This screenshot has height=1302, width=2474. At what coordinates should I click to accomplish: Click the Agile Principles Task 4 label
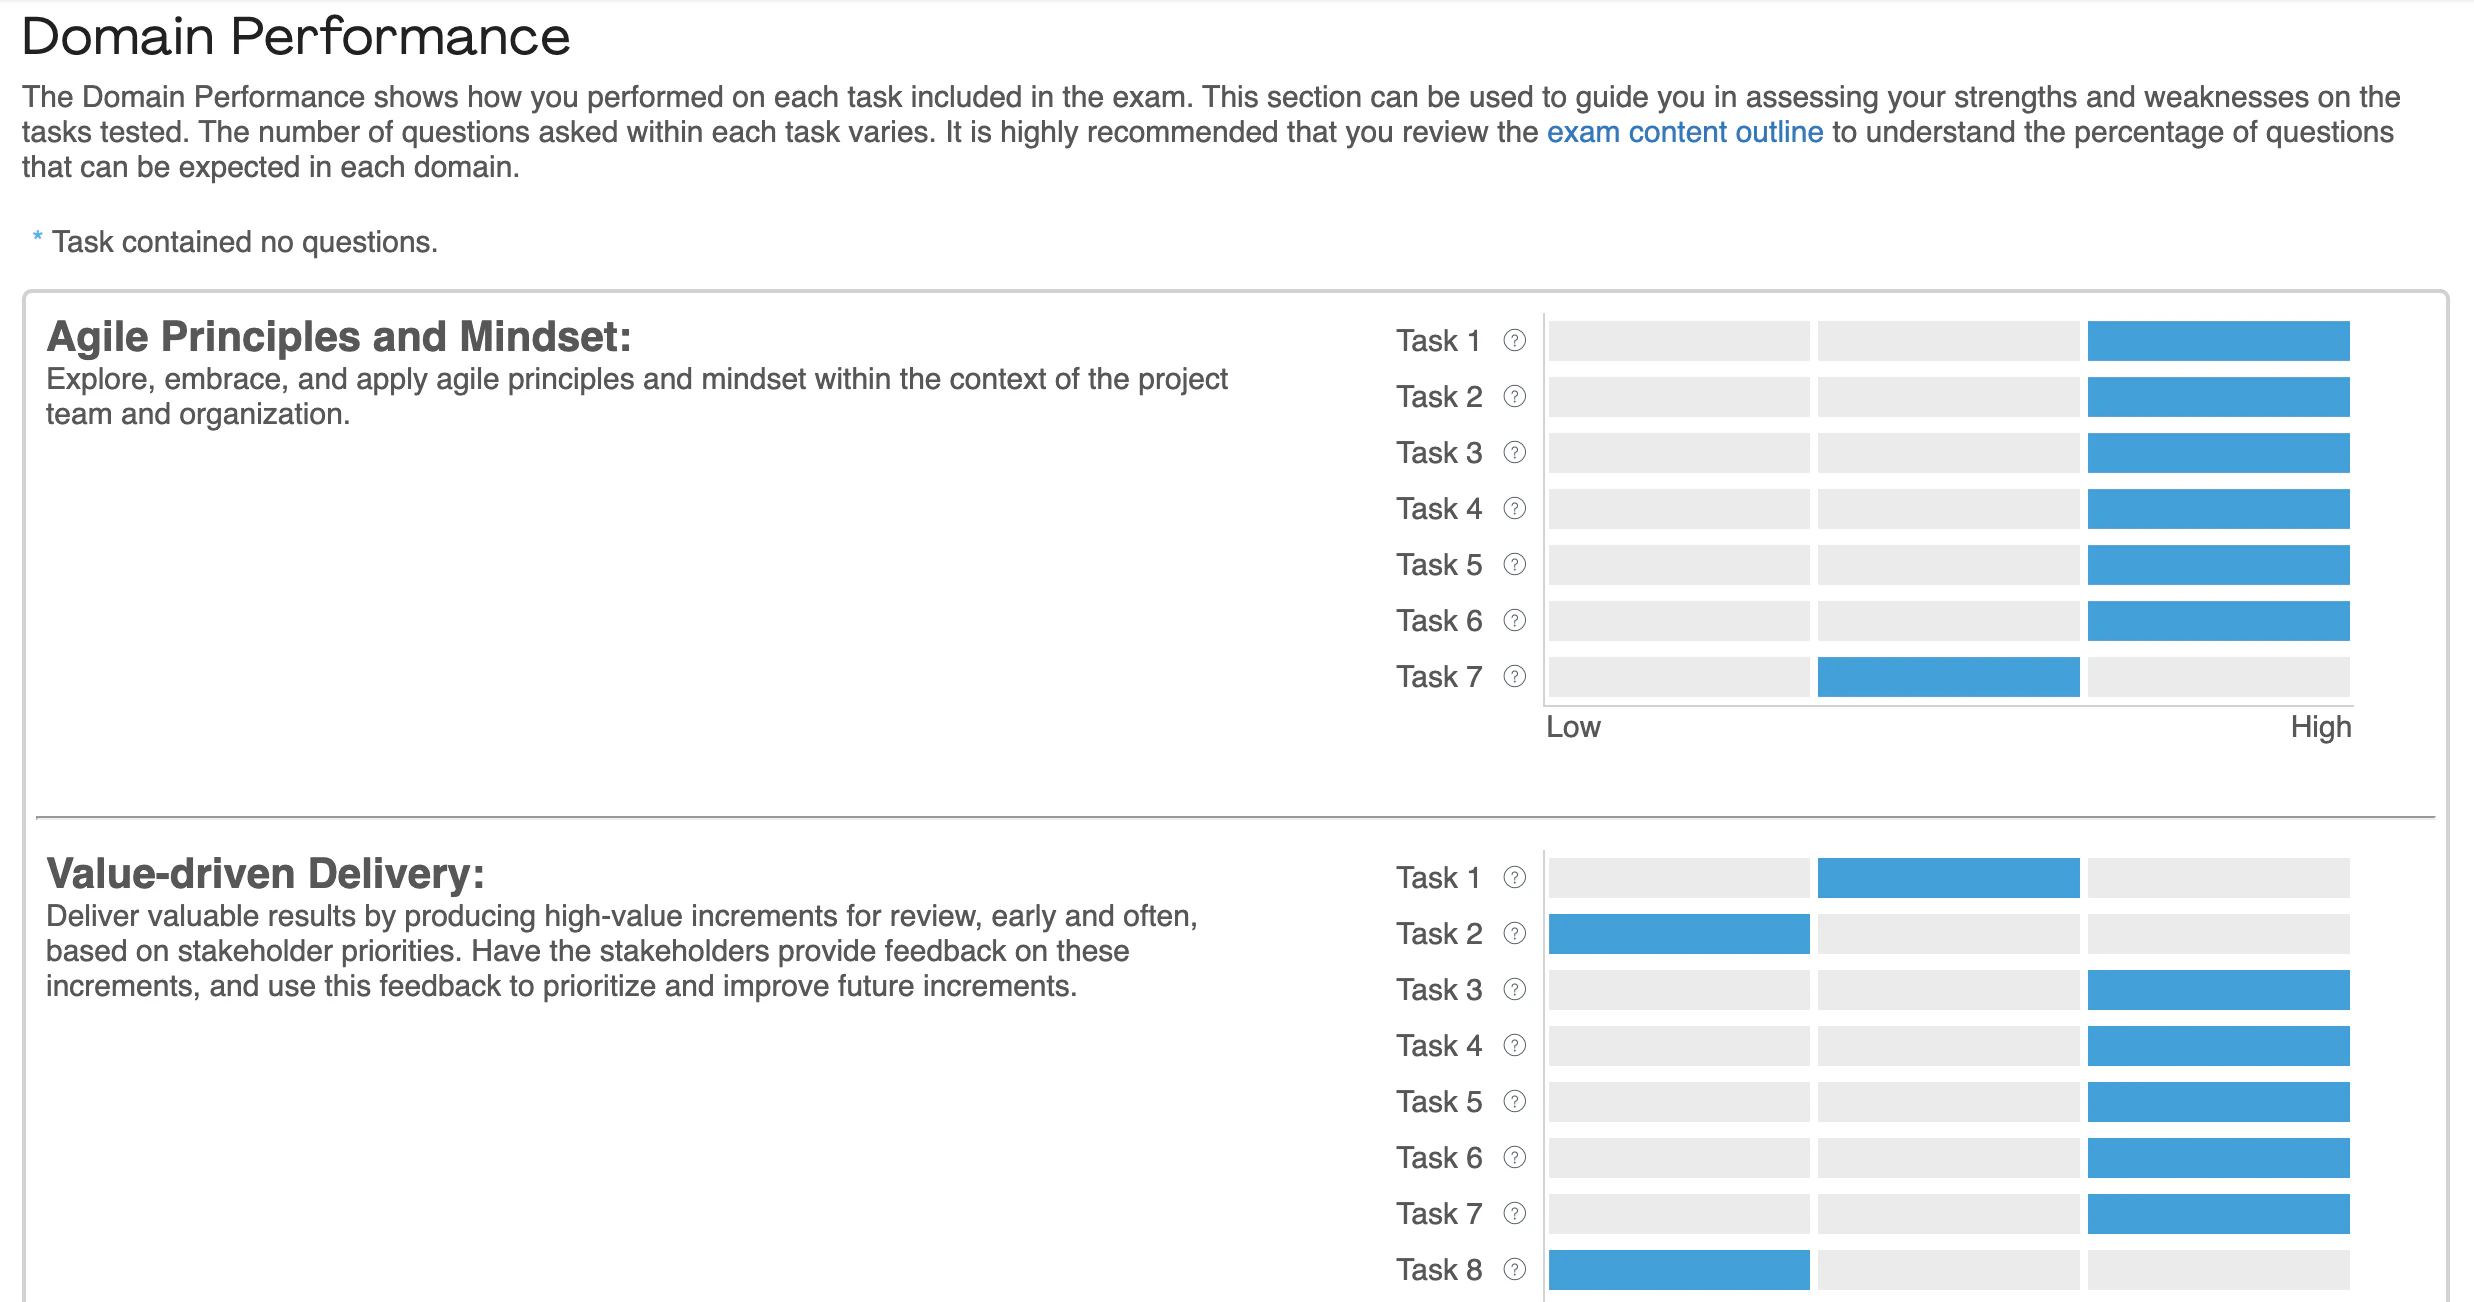(x=1439, y=509)
